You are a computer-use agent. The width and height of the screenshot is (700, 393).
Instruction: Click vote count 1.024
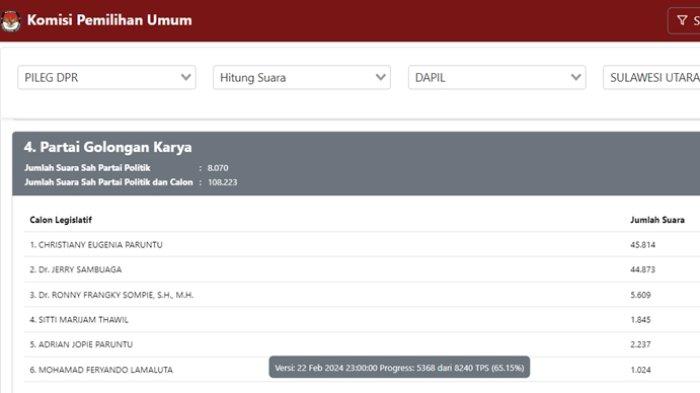pyautogui.click(x=641, y=370)
